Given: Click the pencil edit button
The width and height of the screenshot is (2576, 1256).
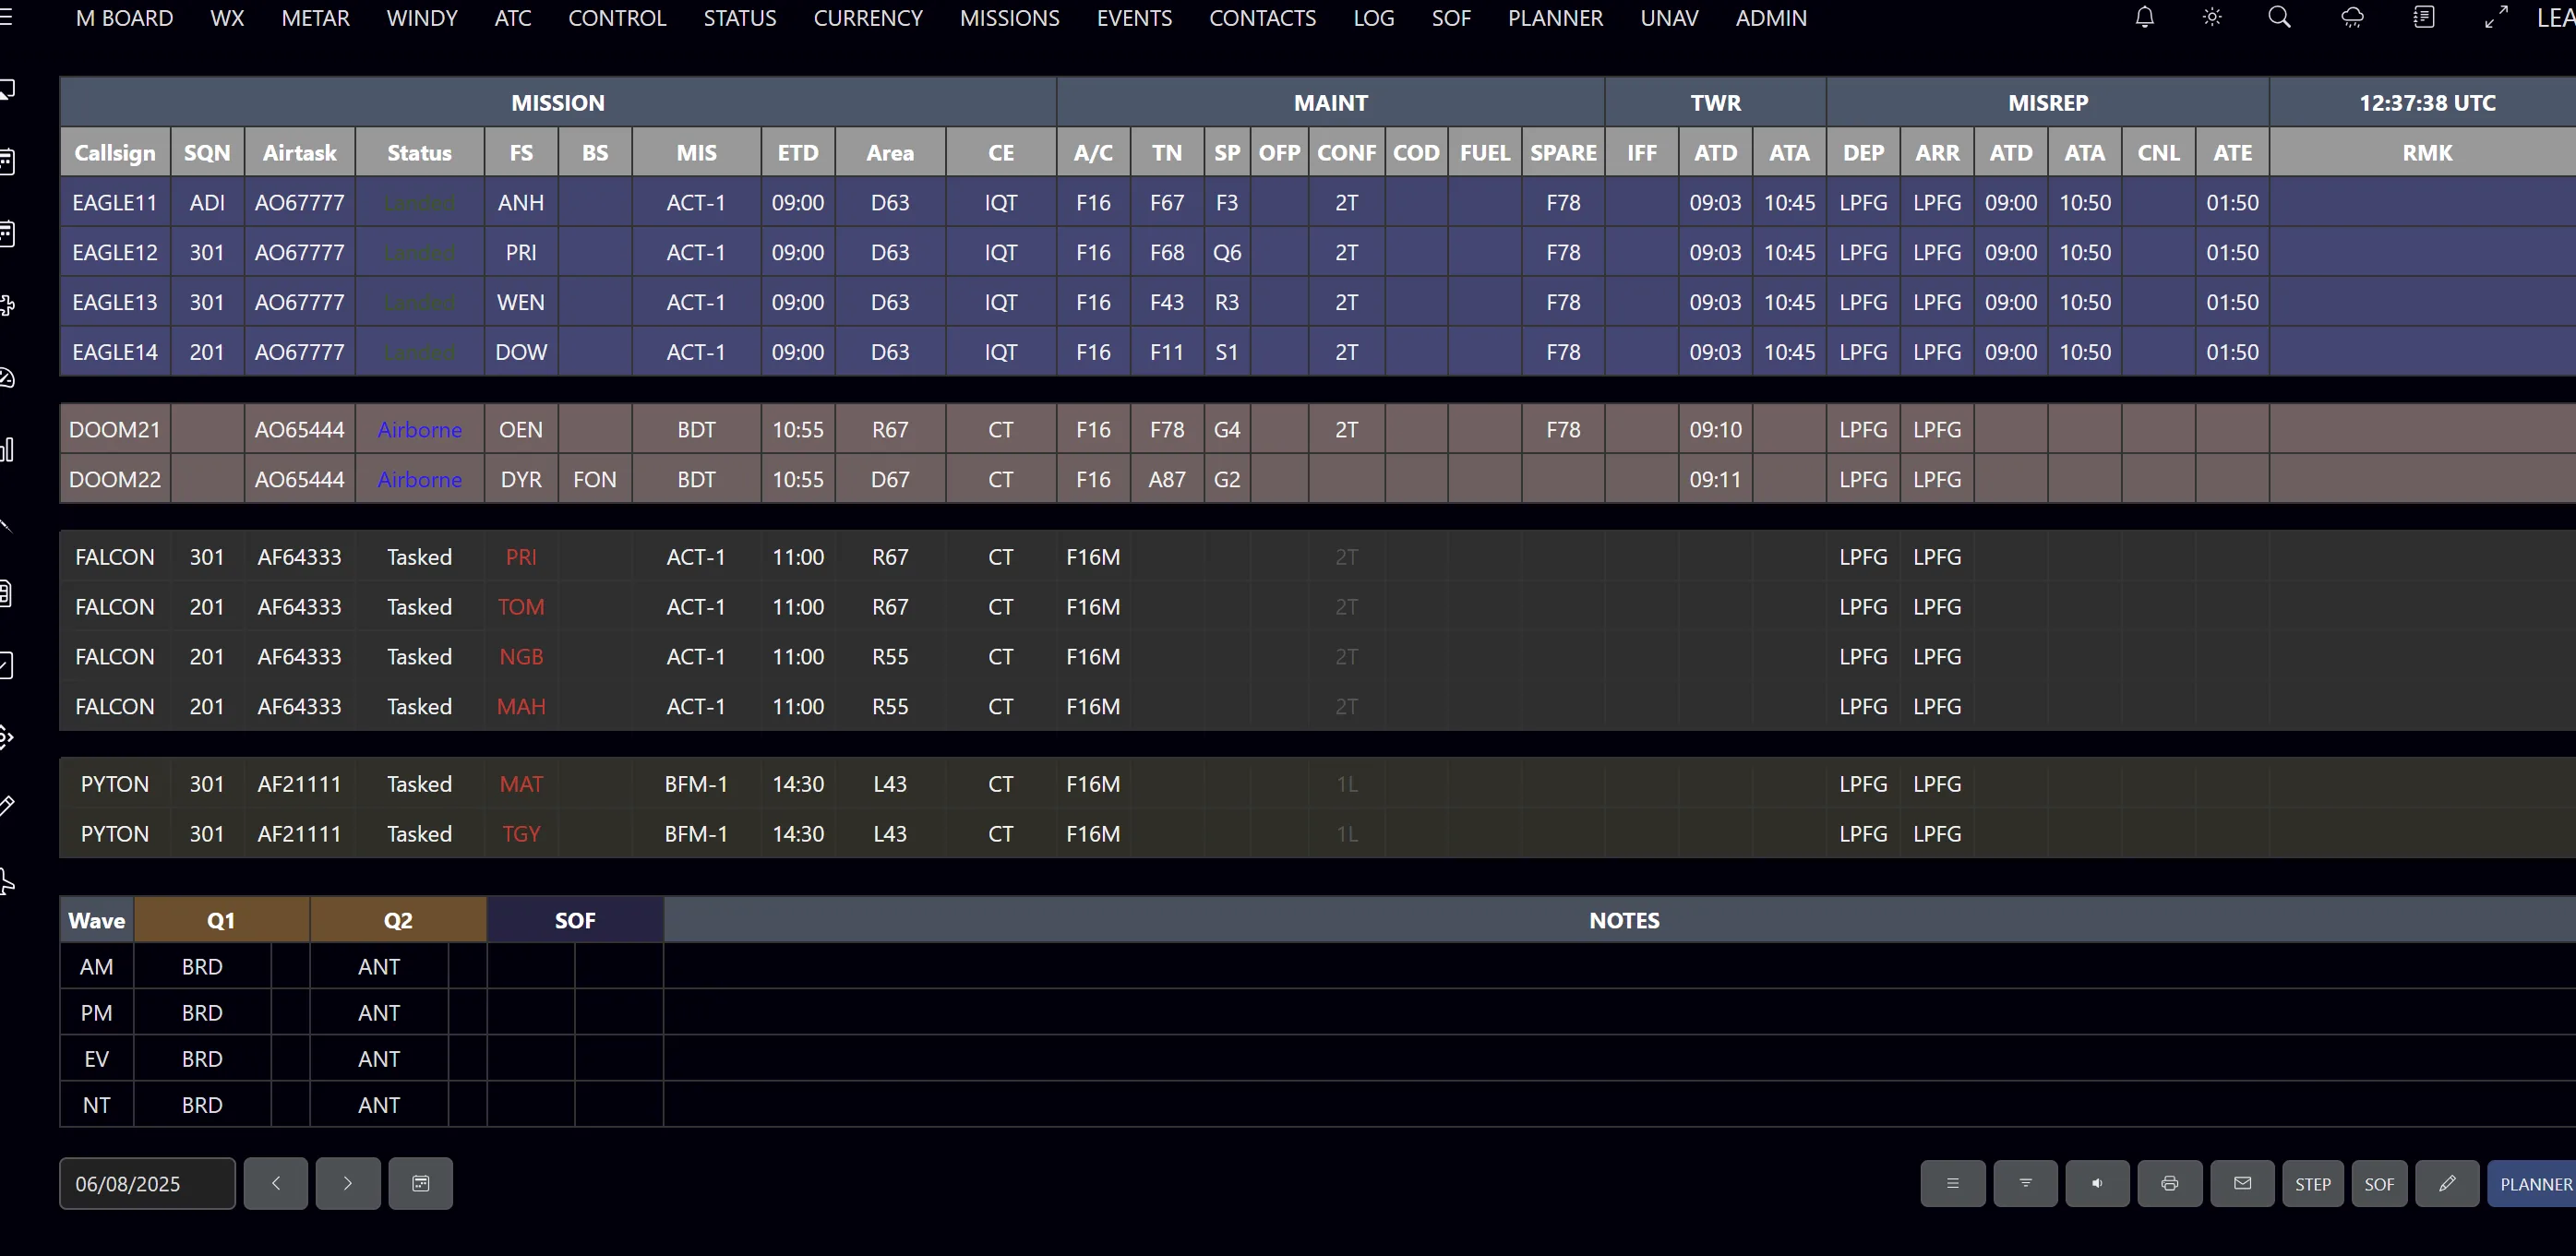Looking at the screenshot, I should 2446,1183.
